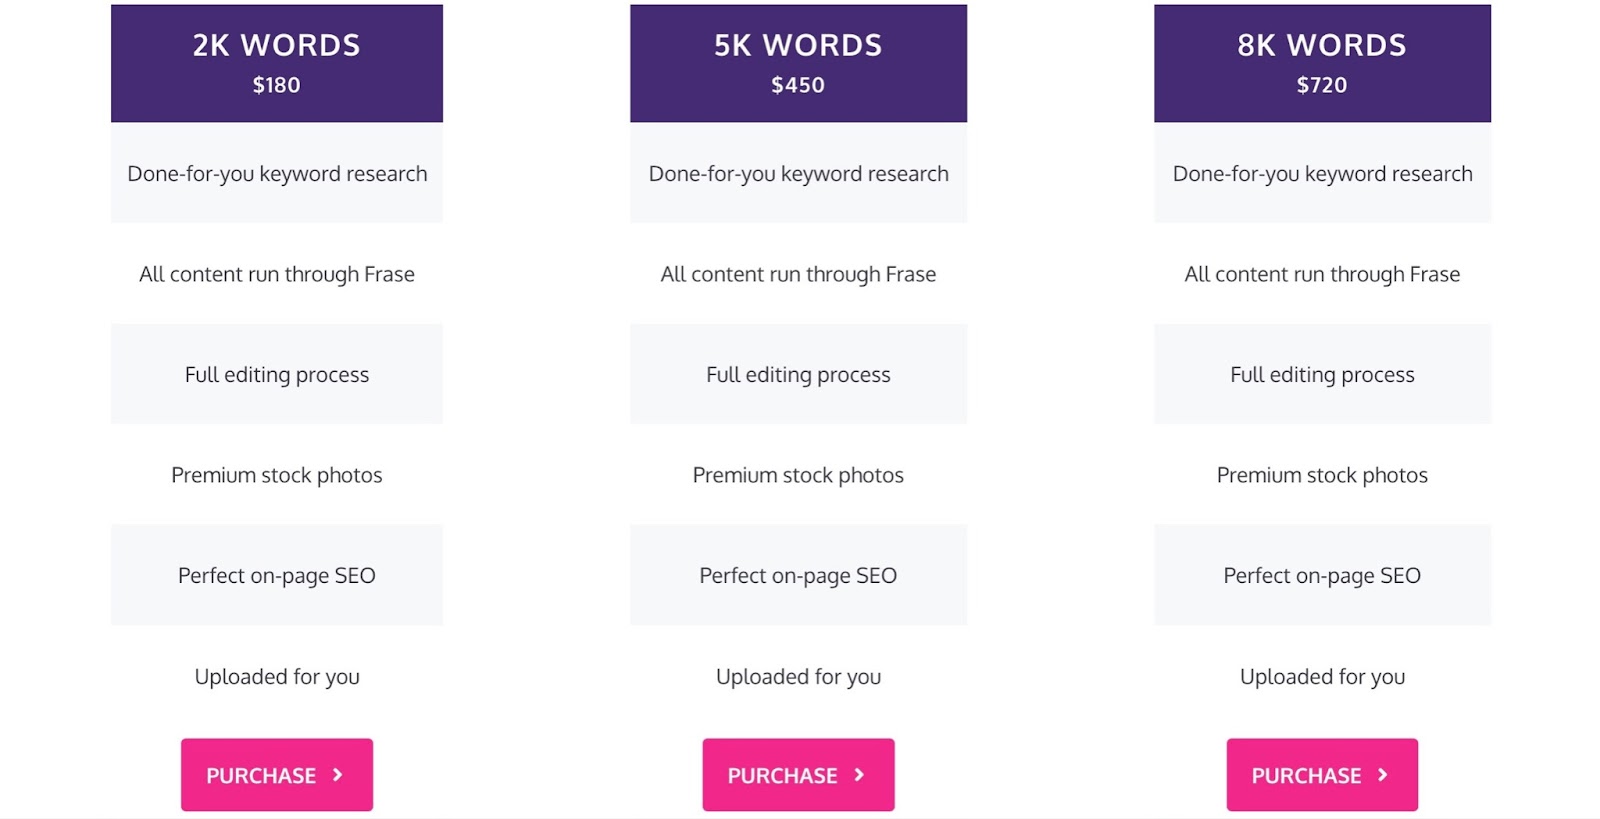Click the chevron arrow on 8K Purchase button
The image size is (1600, 819).
(x=1383, y=775)
